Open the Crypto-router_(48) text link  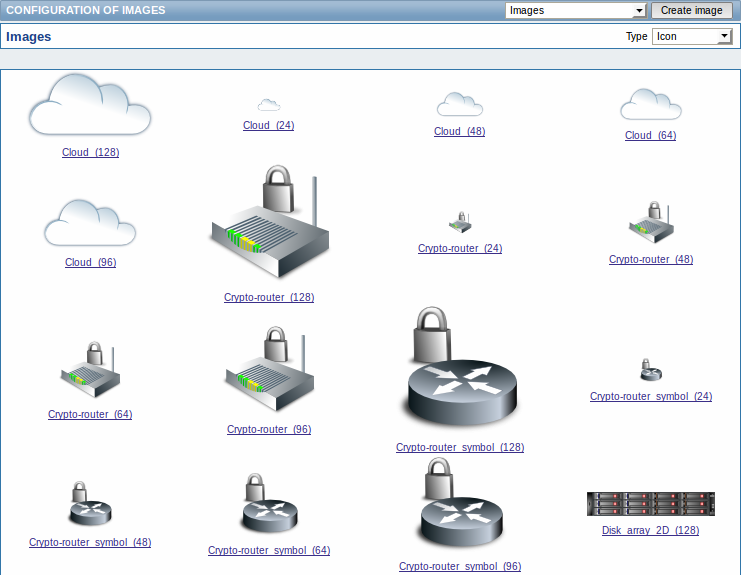[651, 259]
